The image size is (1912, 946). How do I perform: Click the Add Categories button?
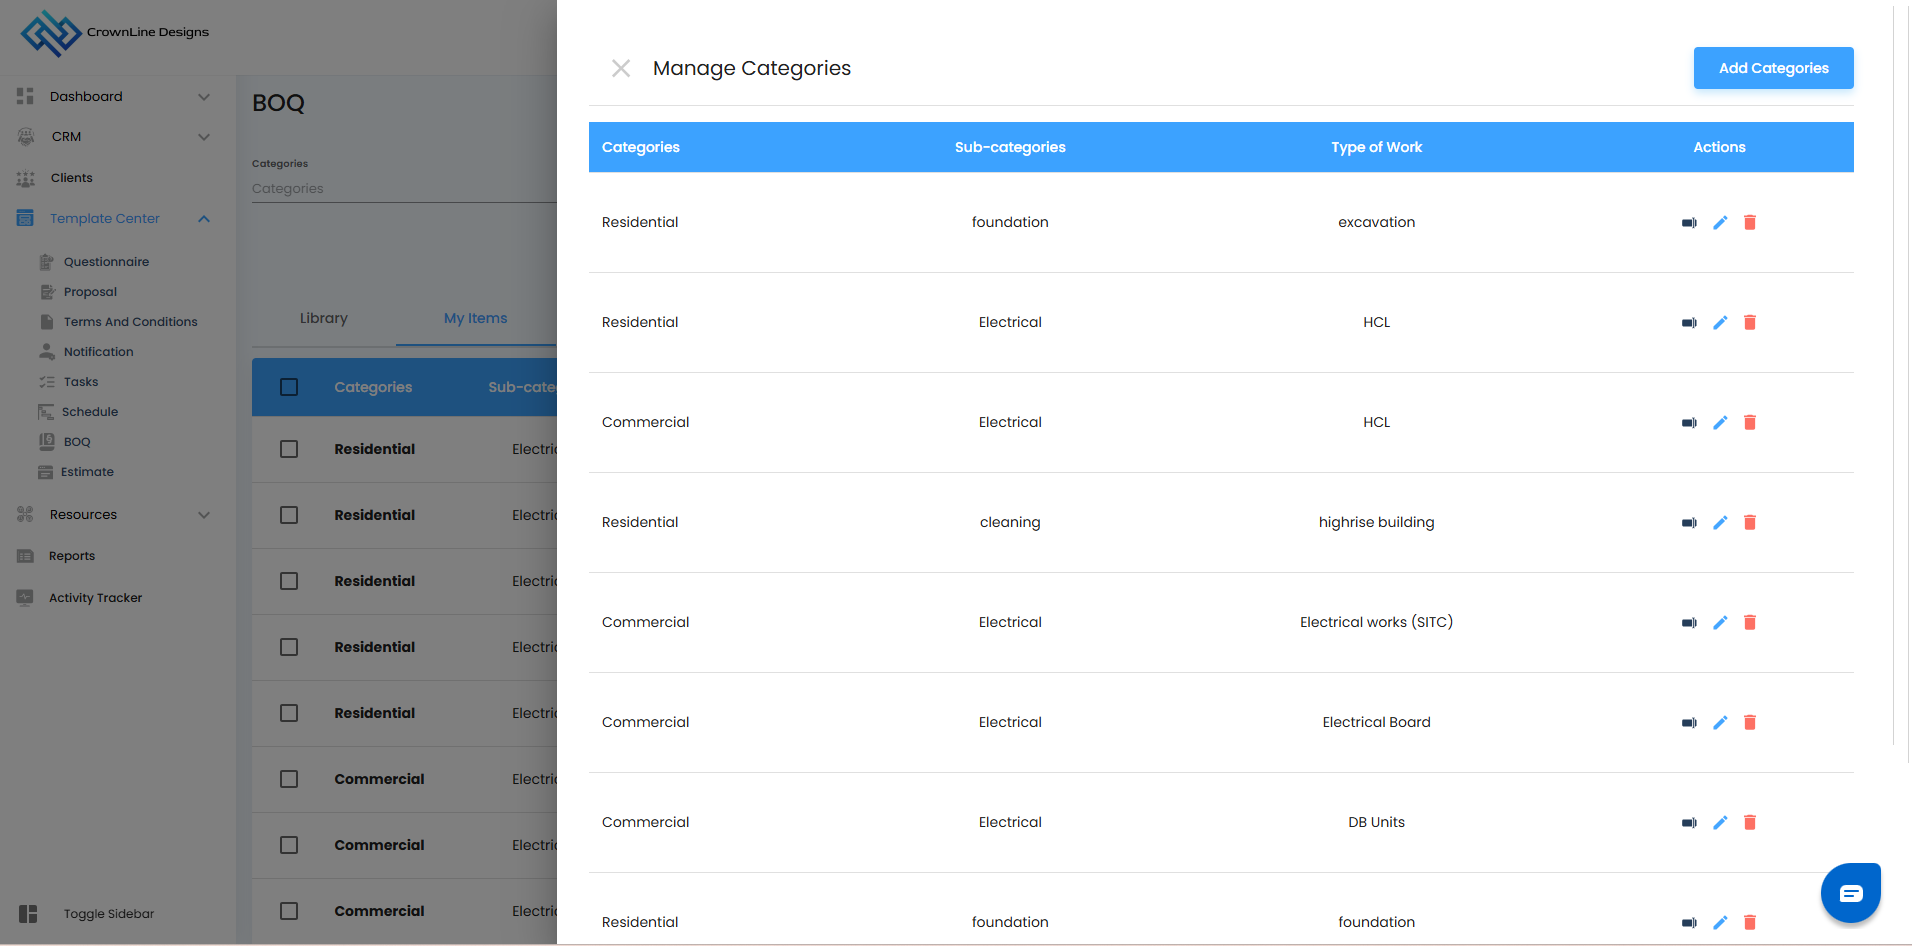(x=1773, y=68)
